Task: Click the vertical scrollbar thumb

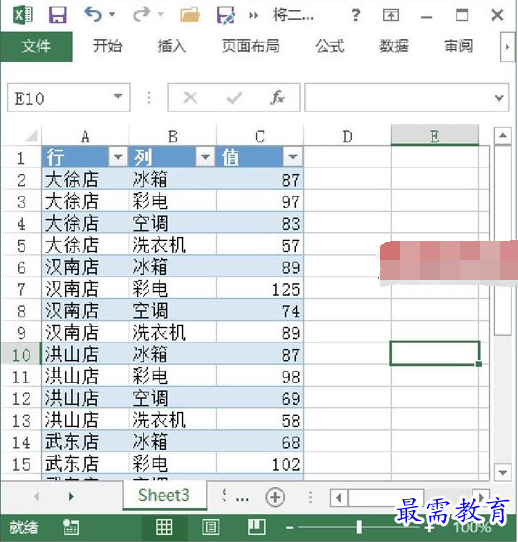Action: pyautogui.click(x=503, y=240)
